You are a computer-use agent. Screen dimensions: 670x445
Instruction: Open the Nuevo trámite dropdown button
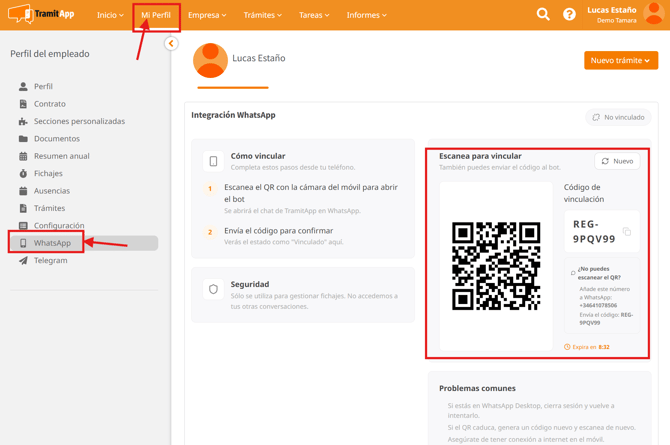click(x=620, y=60)
